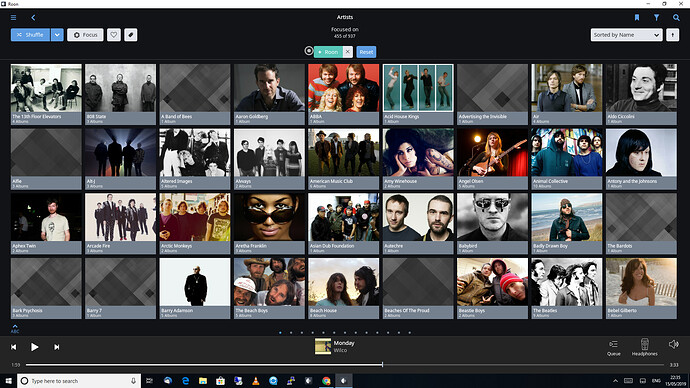Open The 13th Floor Elevators artist

point(46,94)
